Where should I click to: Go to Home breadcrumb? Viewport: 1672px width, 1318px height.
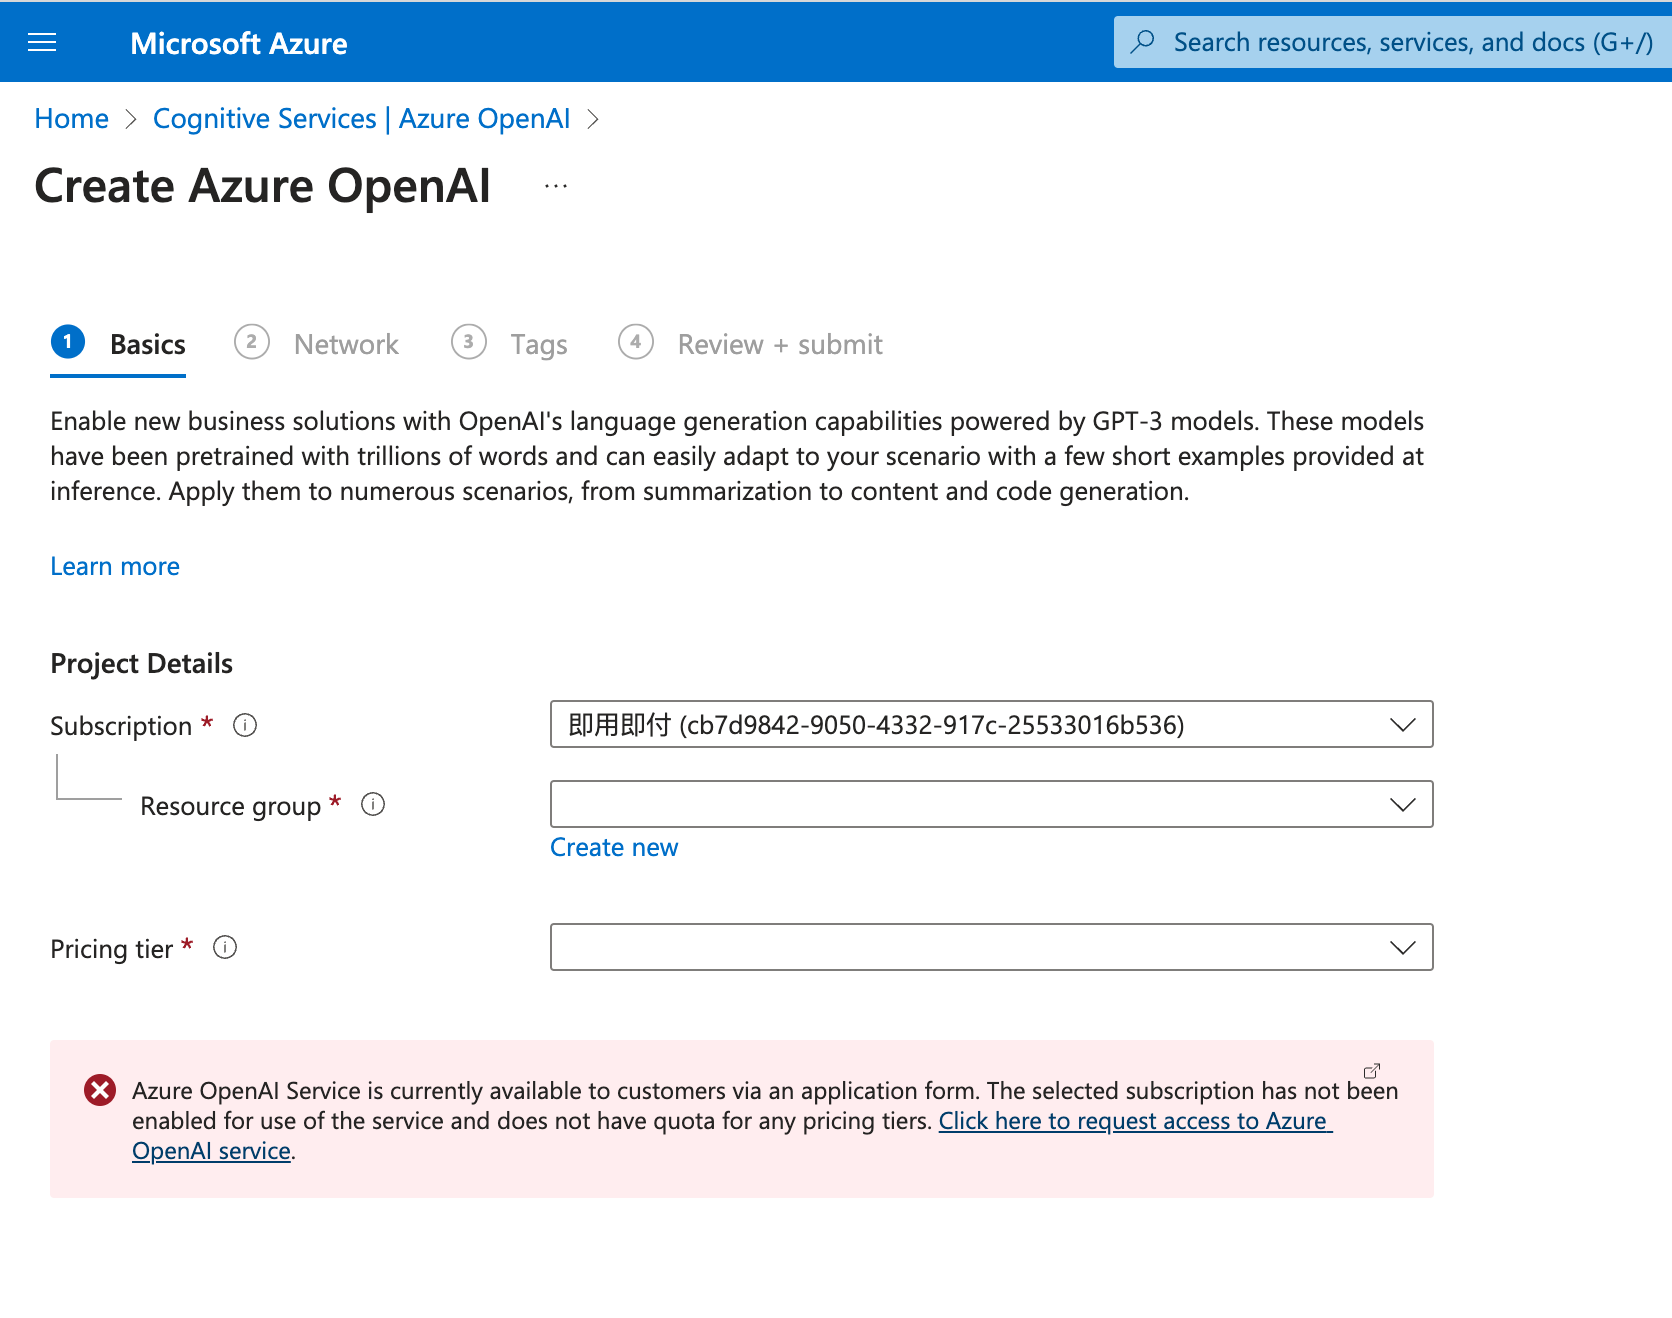[x=72, y=119]
